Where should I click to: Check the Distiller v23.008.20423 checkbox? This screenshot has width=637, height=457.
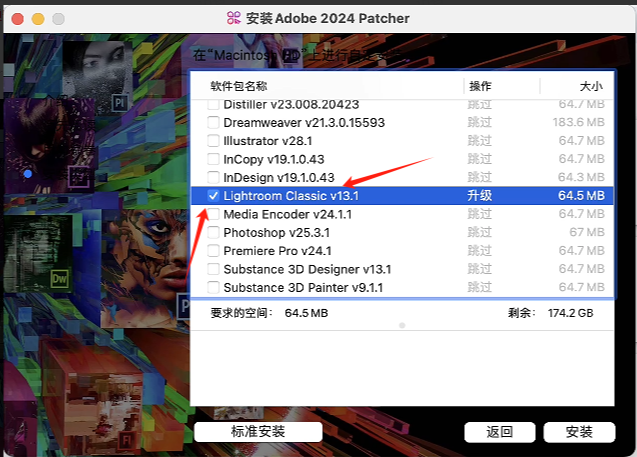(x=213, y=104)
